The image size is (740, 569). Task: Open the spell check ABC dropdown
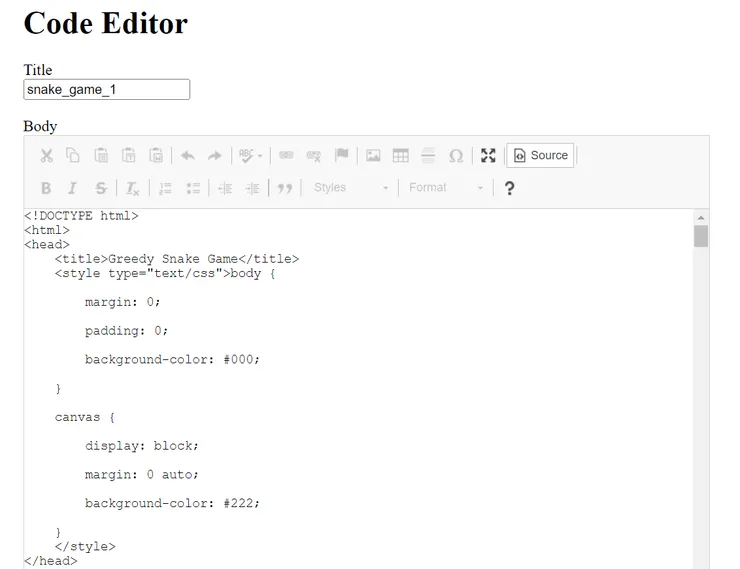(251, 156)
